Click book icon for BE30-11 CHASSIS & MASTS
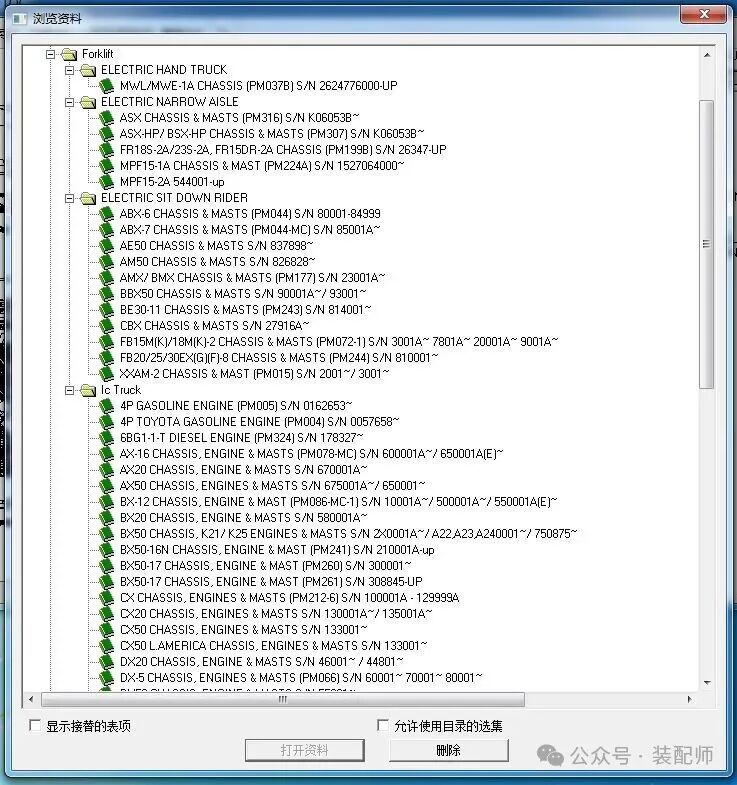The width and height of the screenshot is (737, 785). coord(107,310)
